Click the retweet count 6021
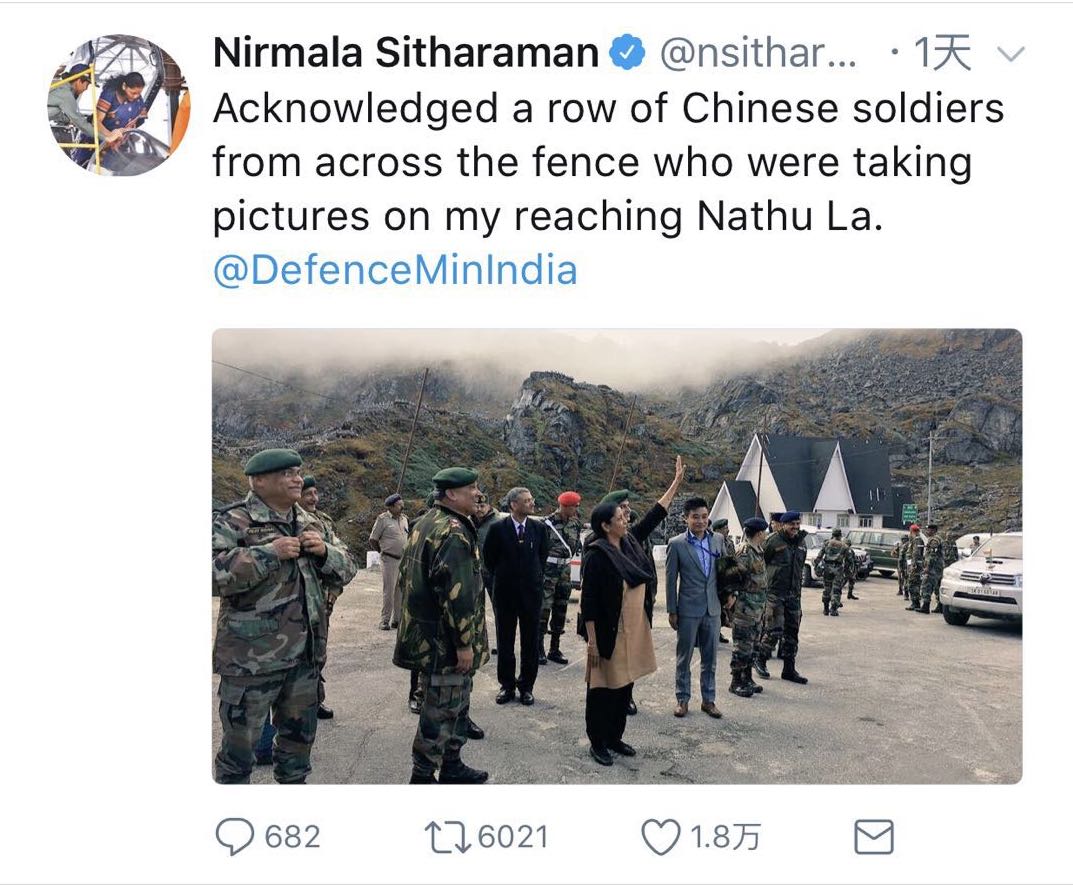The image size is (1073, 886). pyautogui.click(x=513, y=837)
